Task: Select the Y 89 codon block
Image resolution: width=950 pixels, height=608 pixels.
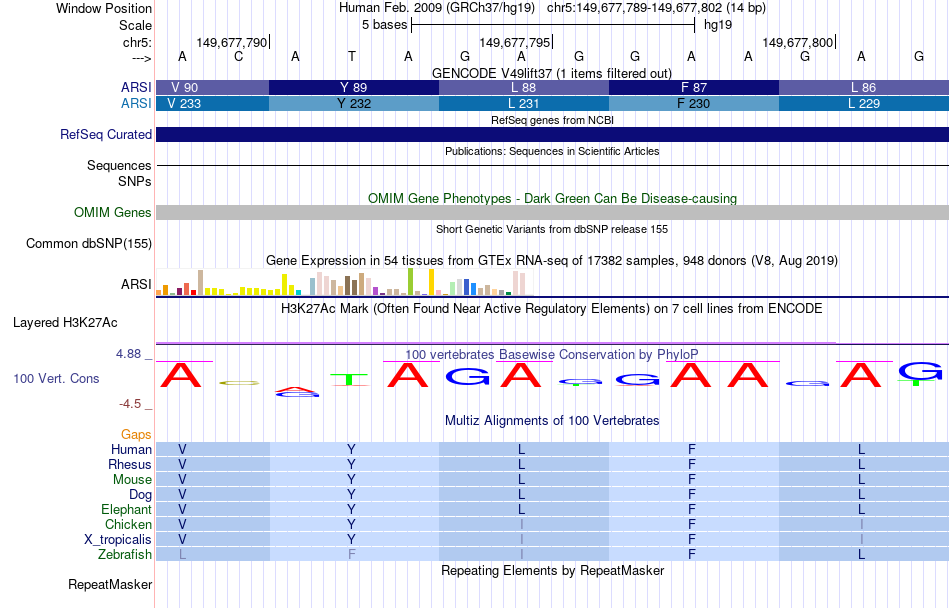Action: (354, 87)
